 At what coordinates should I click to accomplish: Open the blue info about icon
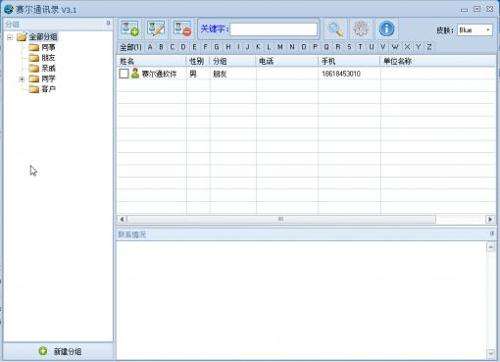(x=386, y=29)
